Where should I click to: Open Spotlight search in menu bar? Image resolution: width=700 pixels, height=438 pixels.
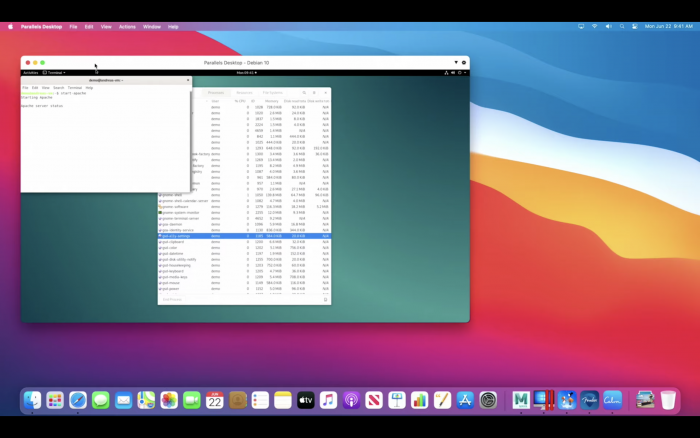[622, 26]
